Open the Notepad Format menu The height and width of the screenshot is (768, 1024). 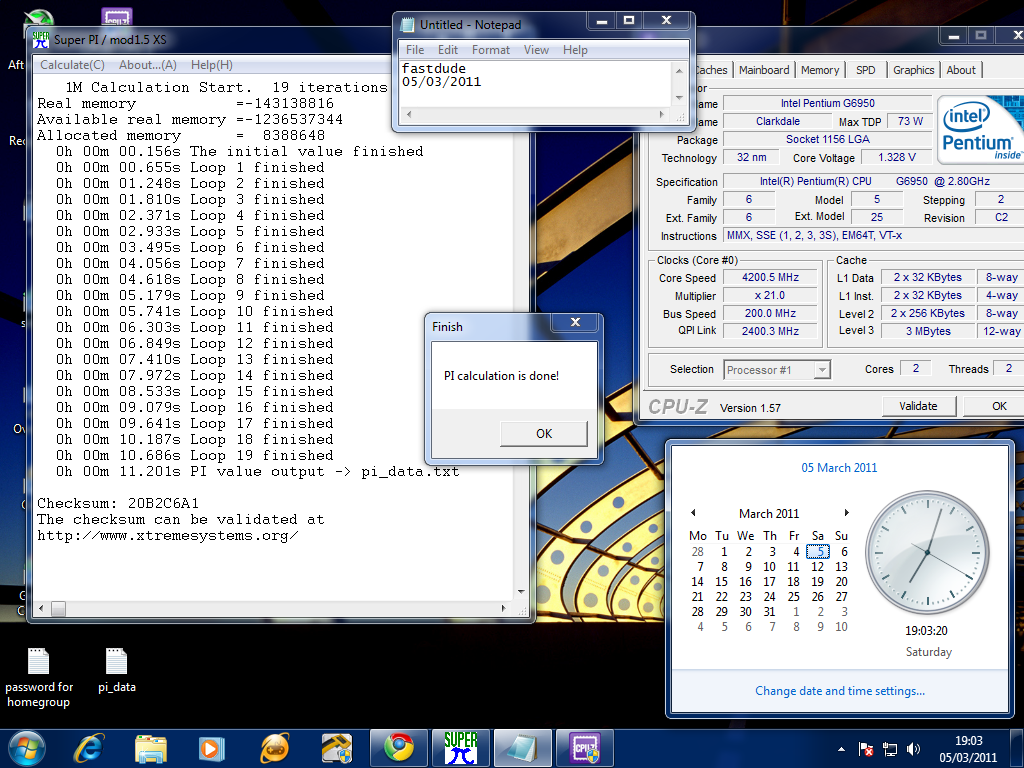(x=490, y=50)
